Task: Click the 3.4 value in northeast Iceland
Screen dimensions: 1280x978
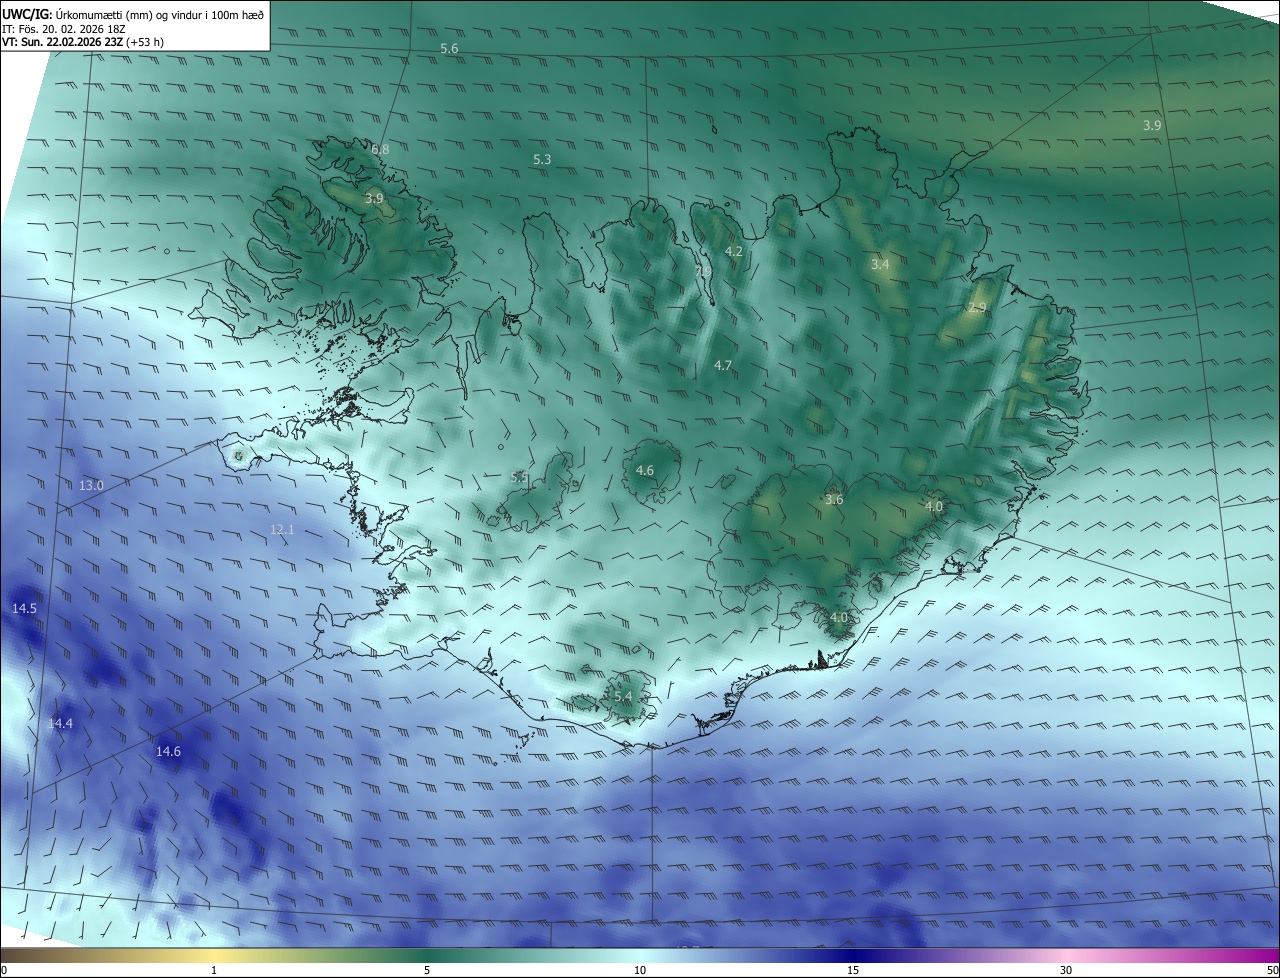Action: point(880,265)
